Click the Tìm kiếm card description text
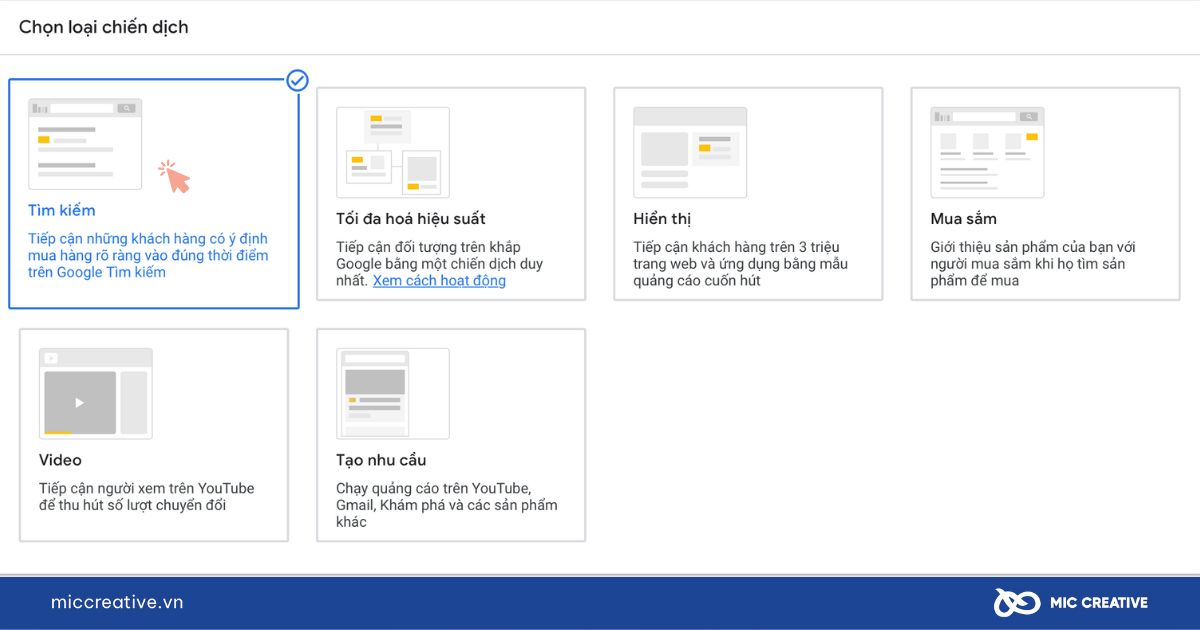Image resolution: width=1200 pixels, height=630 pixels. coord(148,256)
